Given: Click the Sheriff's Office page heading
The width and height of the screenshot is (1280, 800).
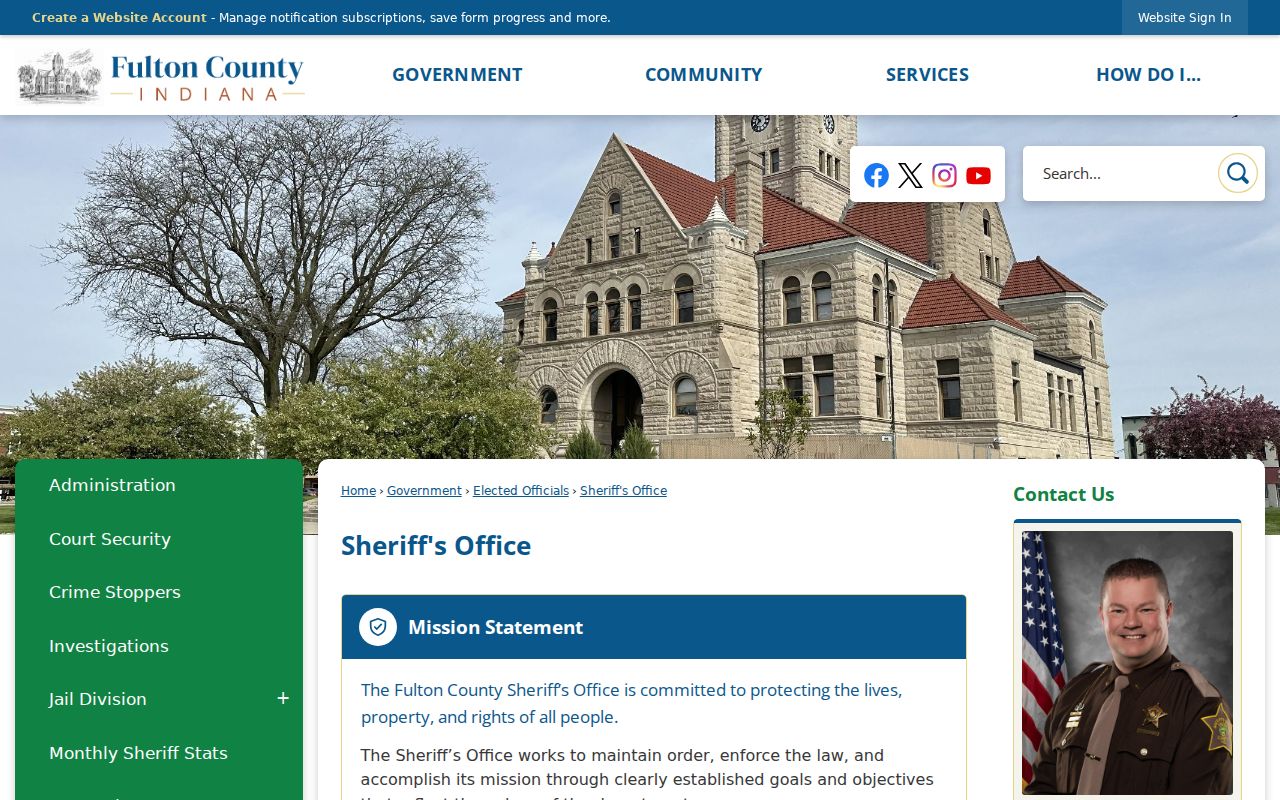Looking at the screenshot, I should [436, 546].
